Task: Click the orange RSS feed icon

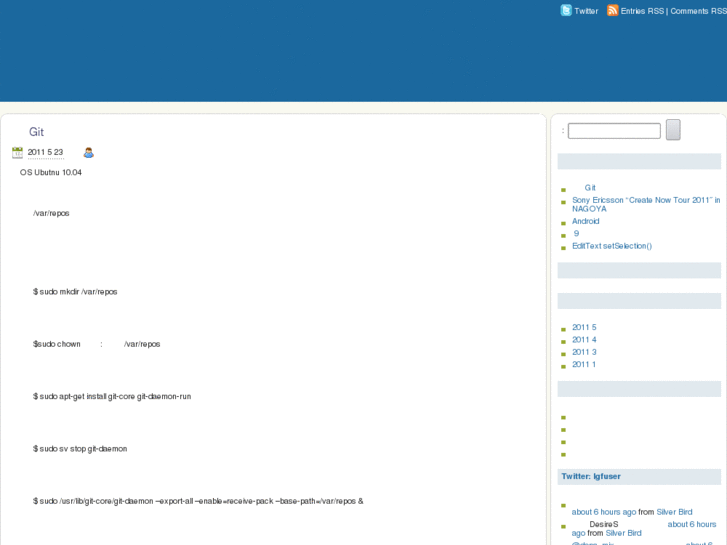Action: coord(612,10)
